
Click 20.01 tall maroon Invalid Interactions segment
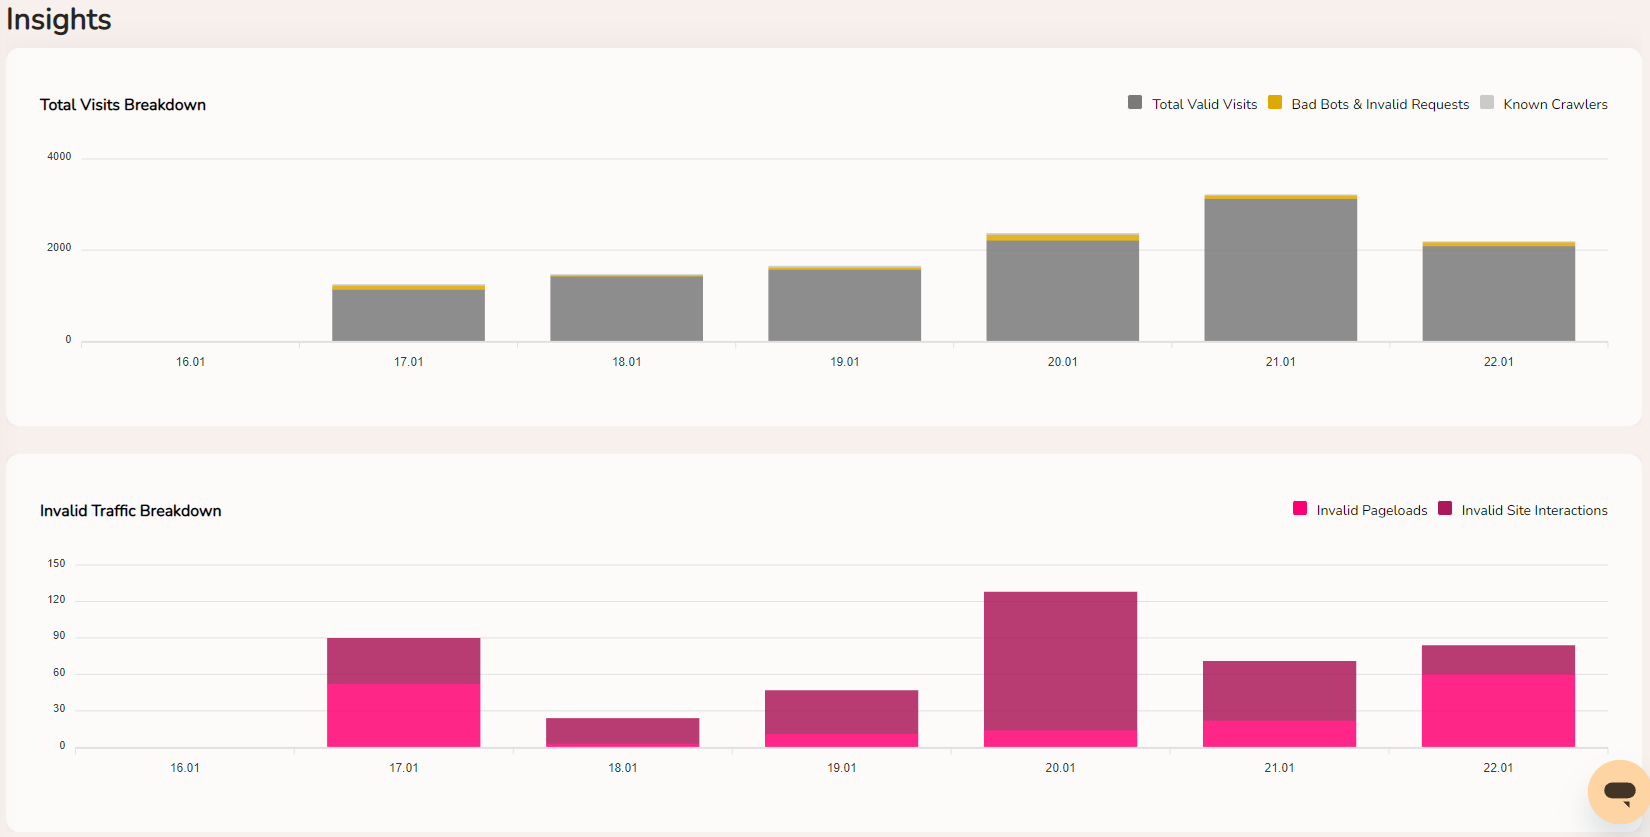pos(1060,661)
